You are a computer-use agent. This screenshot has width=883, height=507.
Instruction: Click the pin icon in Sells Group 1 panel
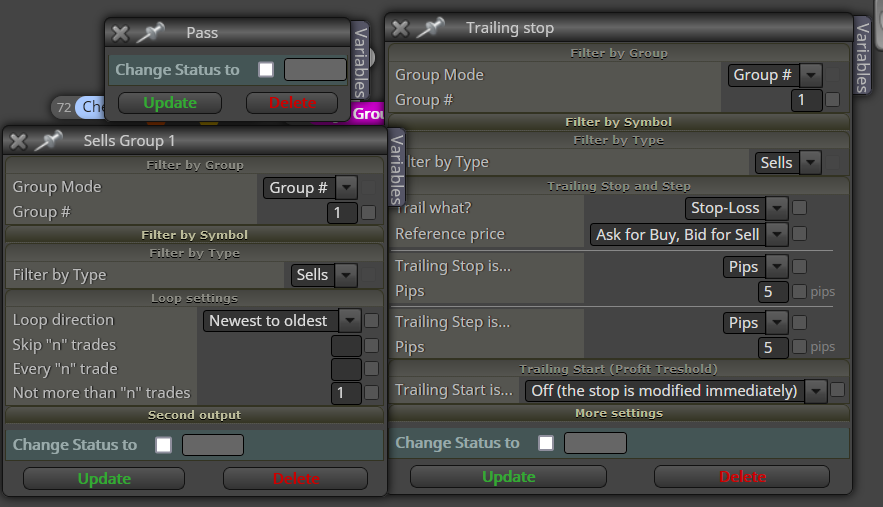[48, 140]
